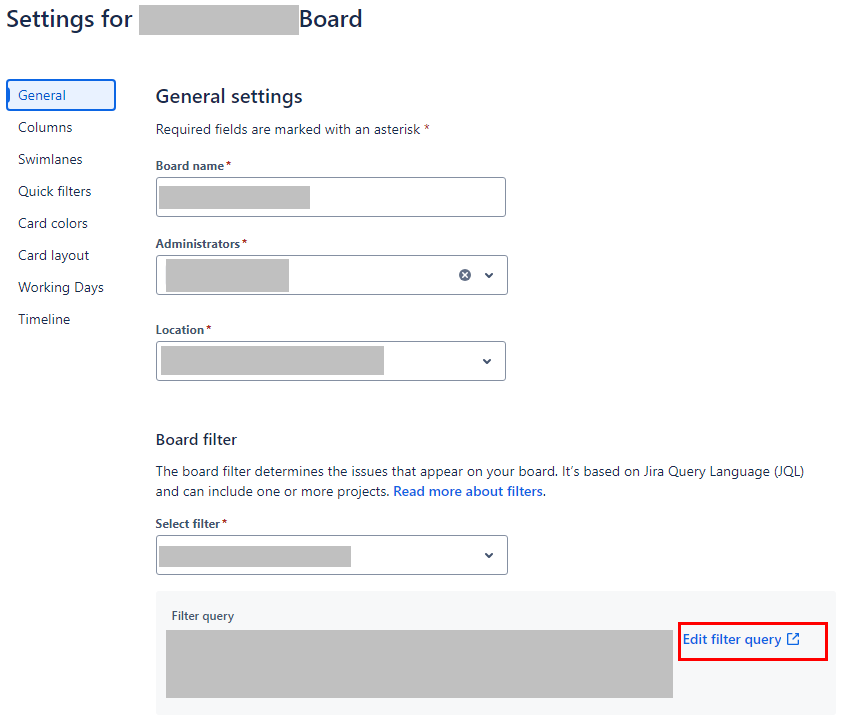Select the General settings tab
The image size is (855, 727).
tap(61, 95)
